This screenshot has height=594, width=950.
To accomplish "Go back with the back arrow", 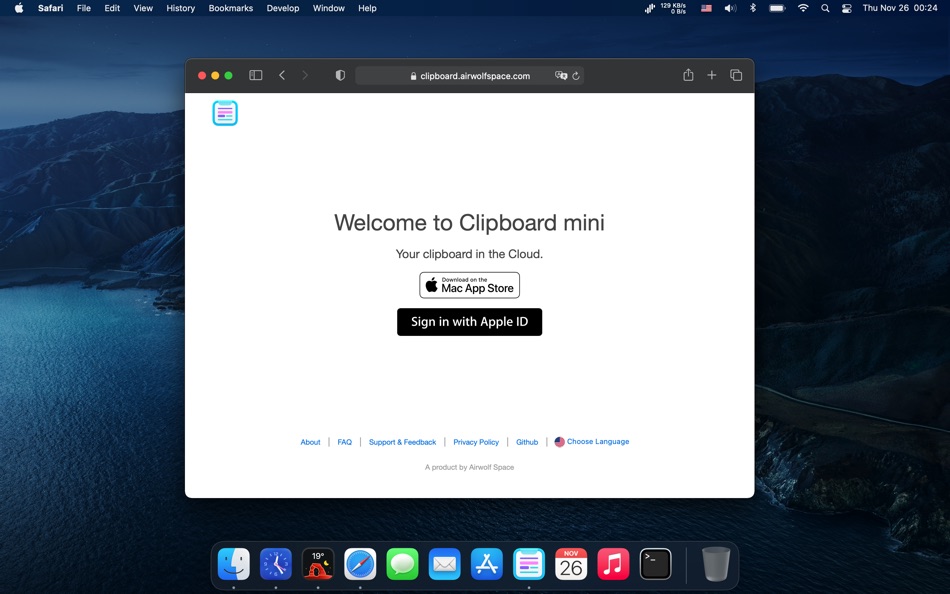I will coord(282,75).
